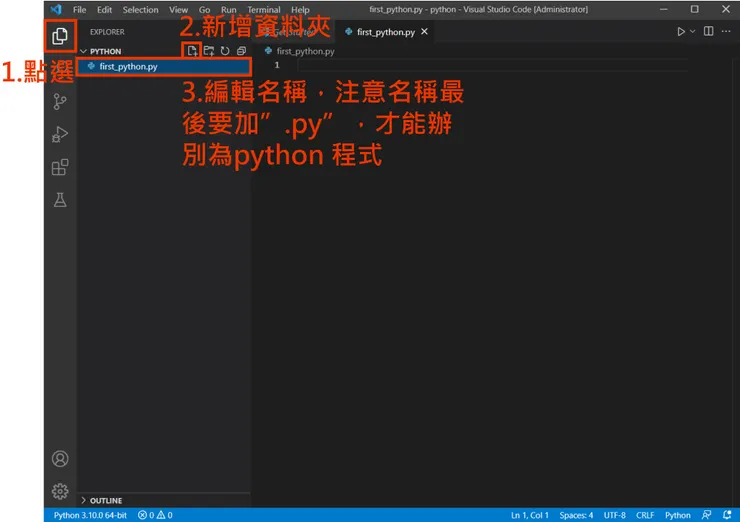
Task: Select first_python.py in the file tree
Action: click(164, 67)
